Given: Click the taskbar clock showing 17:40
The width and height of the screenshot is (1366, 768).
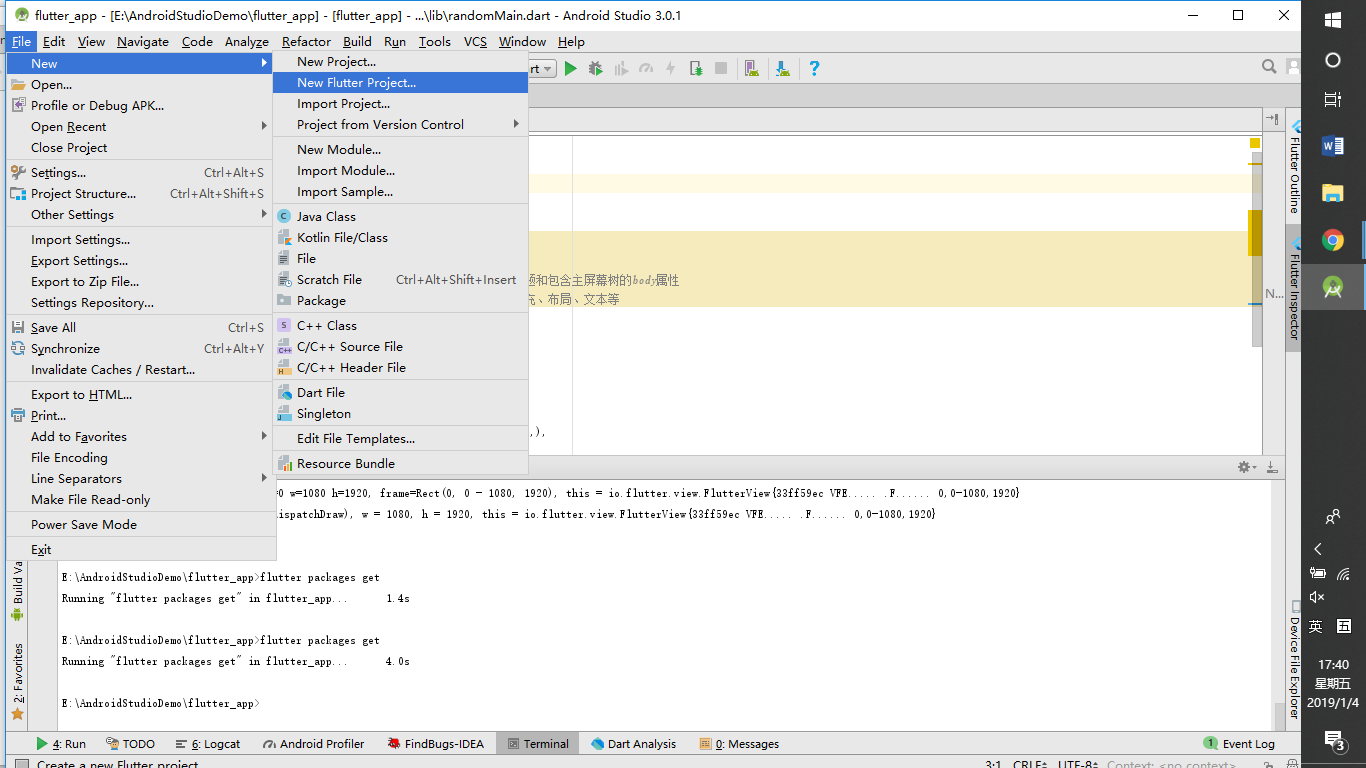Looking at the screenshot, I should (x=1333, y=664).
